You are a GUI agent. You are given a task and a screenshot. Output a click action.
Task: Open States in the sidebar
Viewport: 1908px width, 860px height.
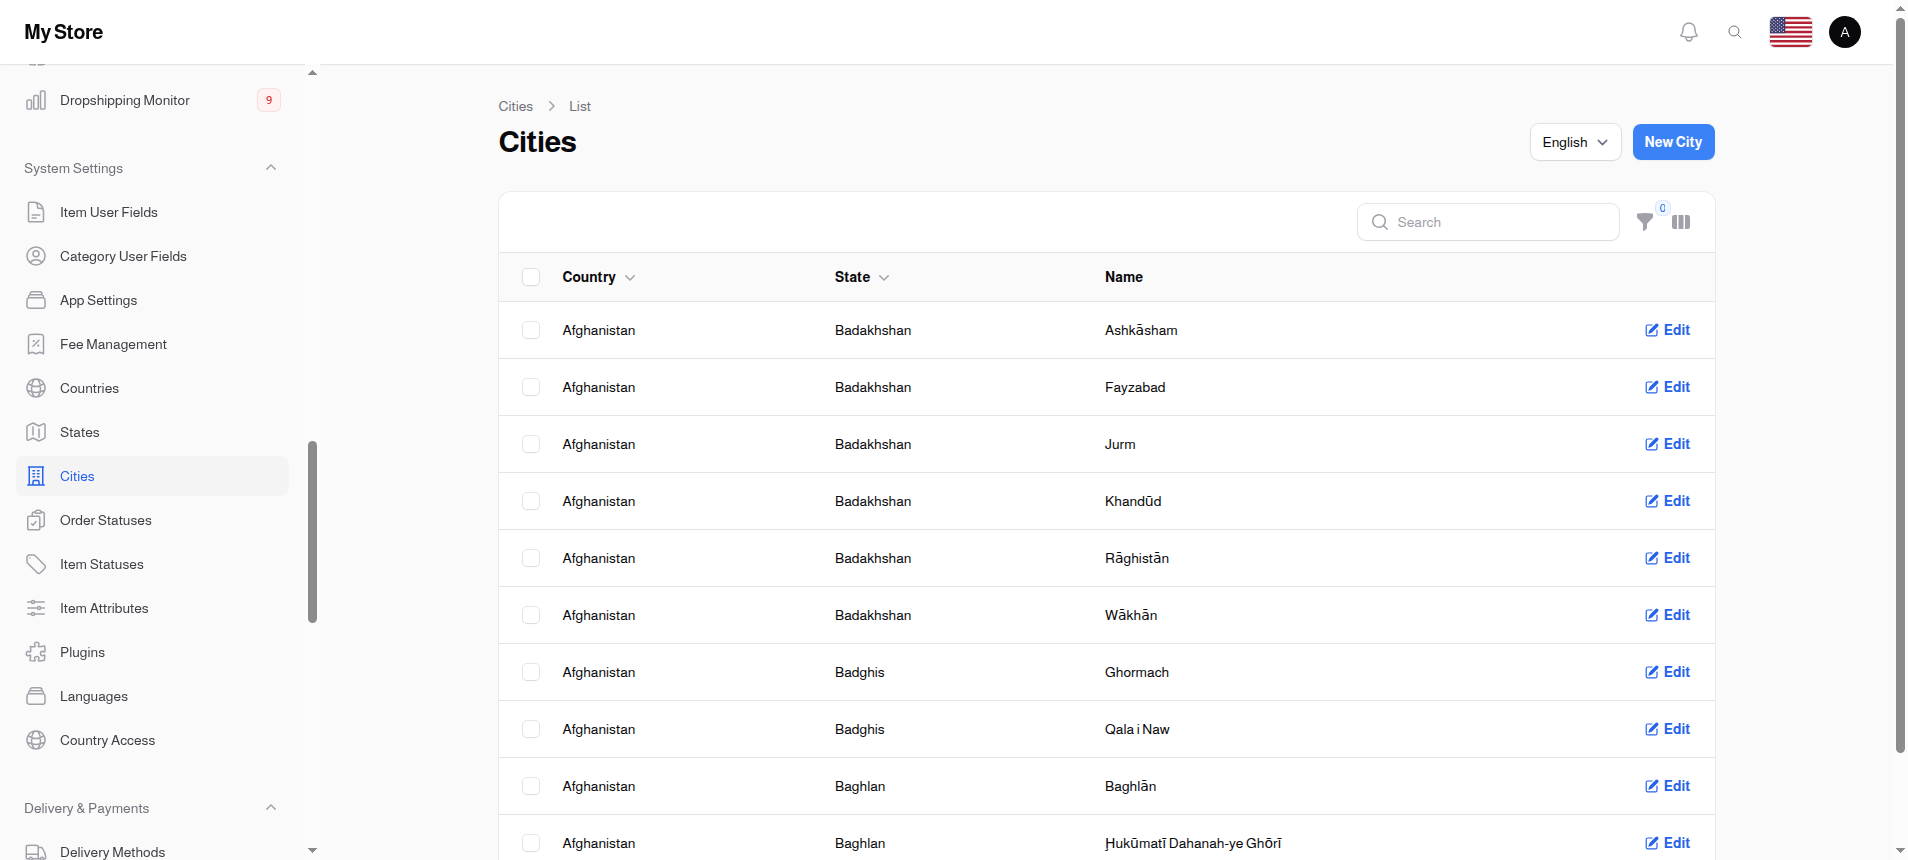click(152, 432)
